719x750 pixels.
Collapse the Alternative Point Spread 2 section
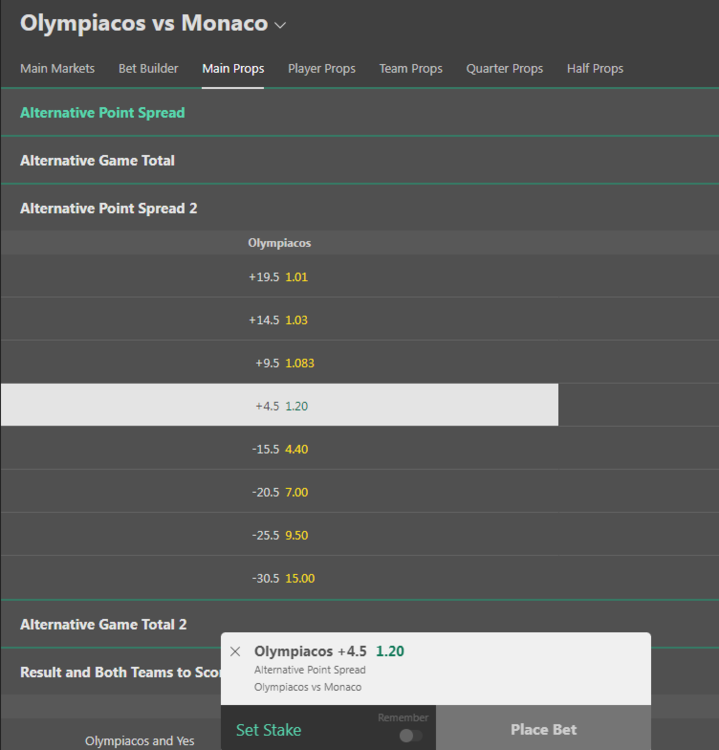tap(109, 208)
